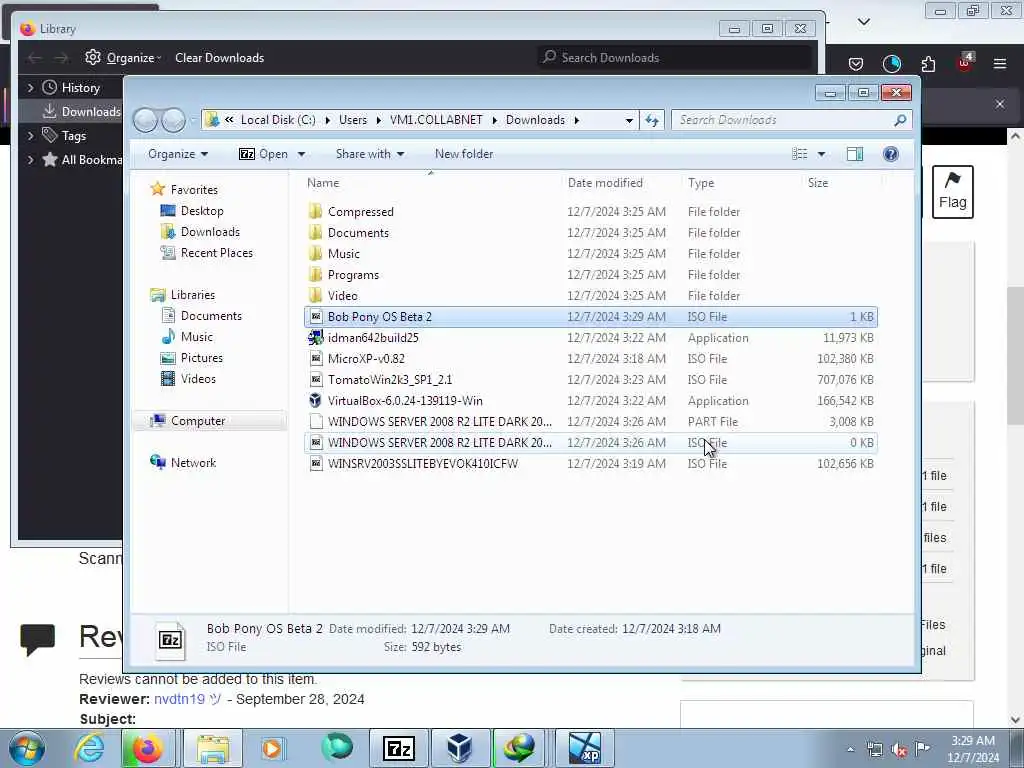The height and width of the screenshot is (768, 1024).
Task: Expand Open button dropdown arrow
Action: coord(301,154)
